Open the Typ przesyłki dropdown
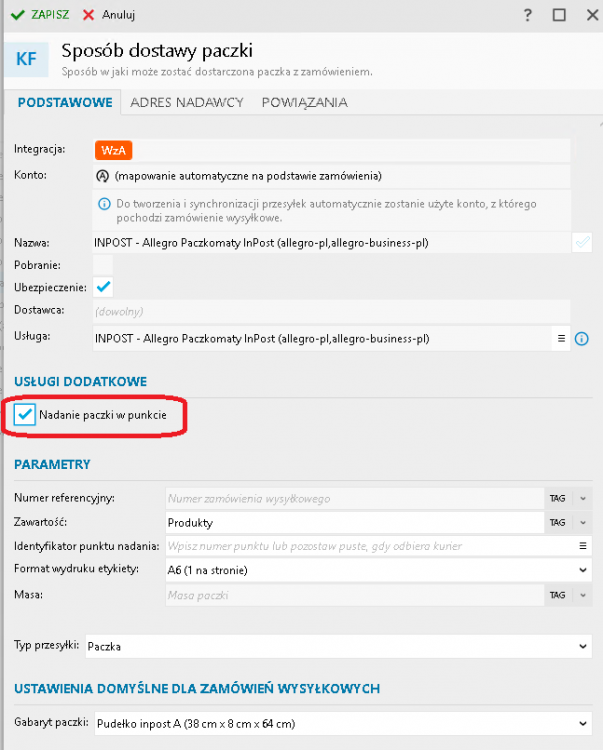Screen dimensions: 603x750 [583, 647]
